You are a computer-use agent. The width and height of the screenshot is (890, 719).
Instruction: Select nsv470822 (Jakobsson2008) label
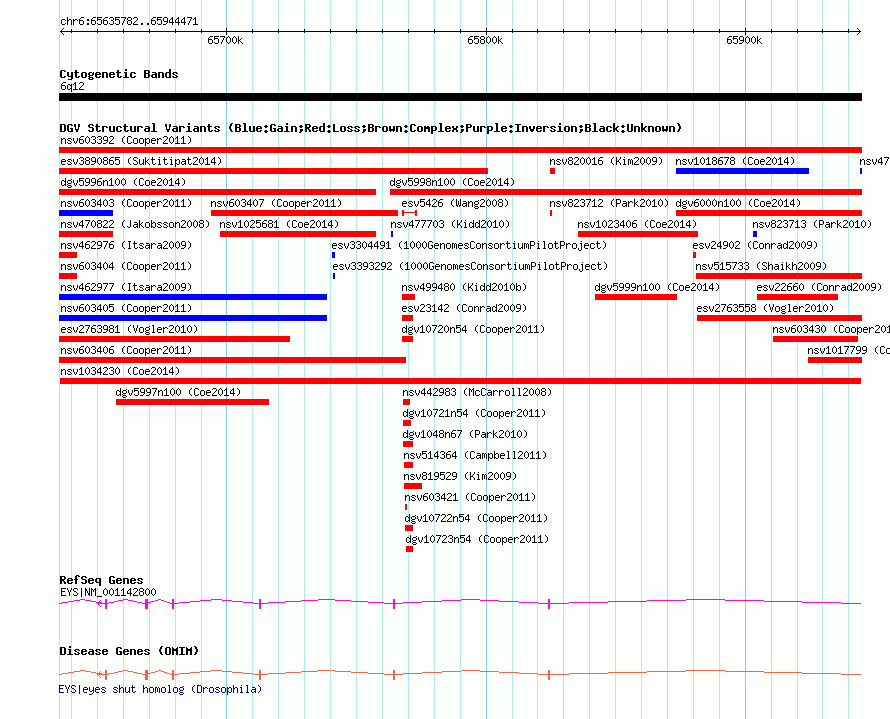135,224
